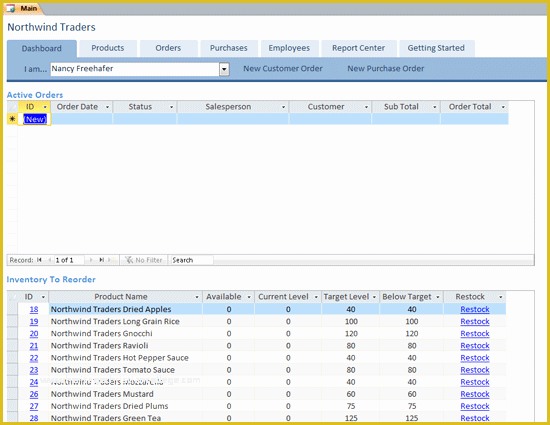Screen dimensions: 550x425
Task: Select 'Northwind Traders Dried Plums' cell
Action: [126, 406]
